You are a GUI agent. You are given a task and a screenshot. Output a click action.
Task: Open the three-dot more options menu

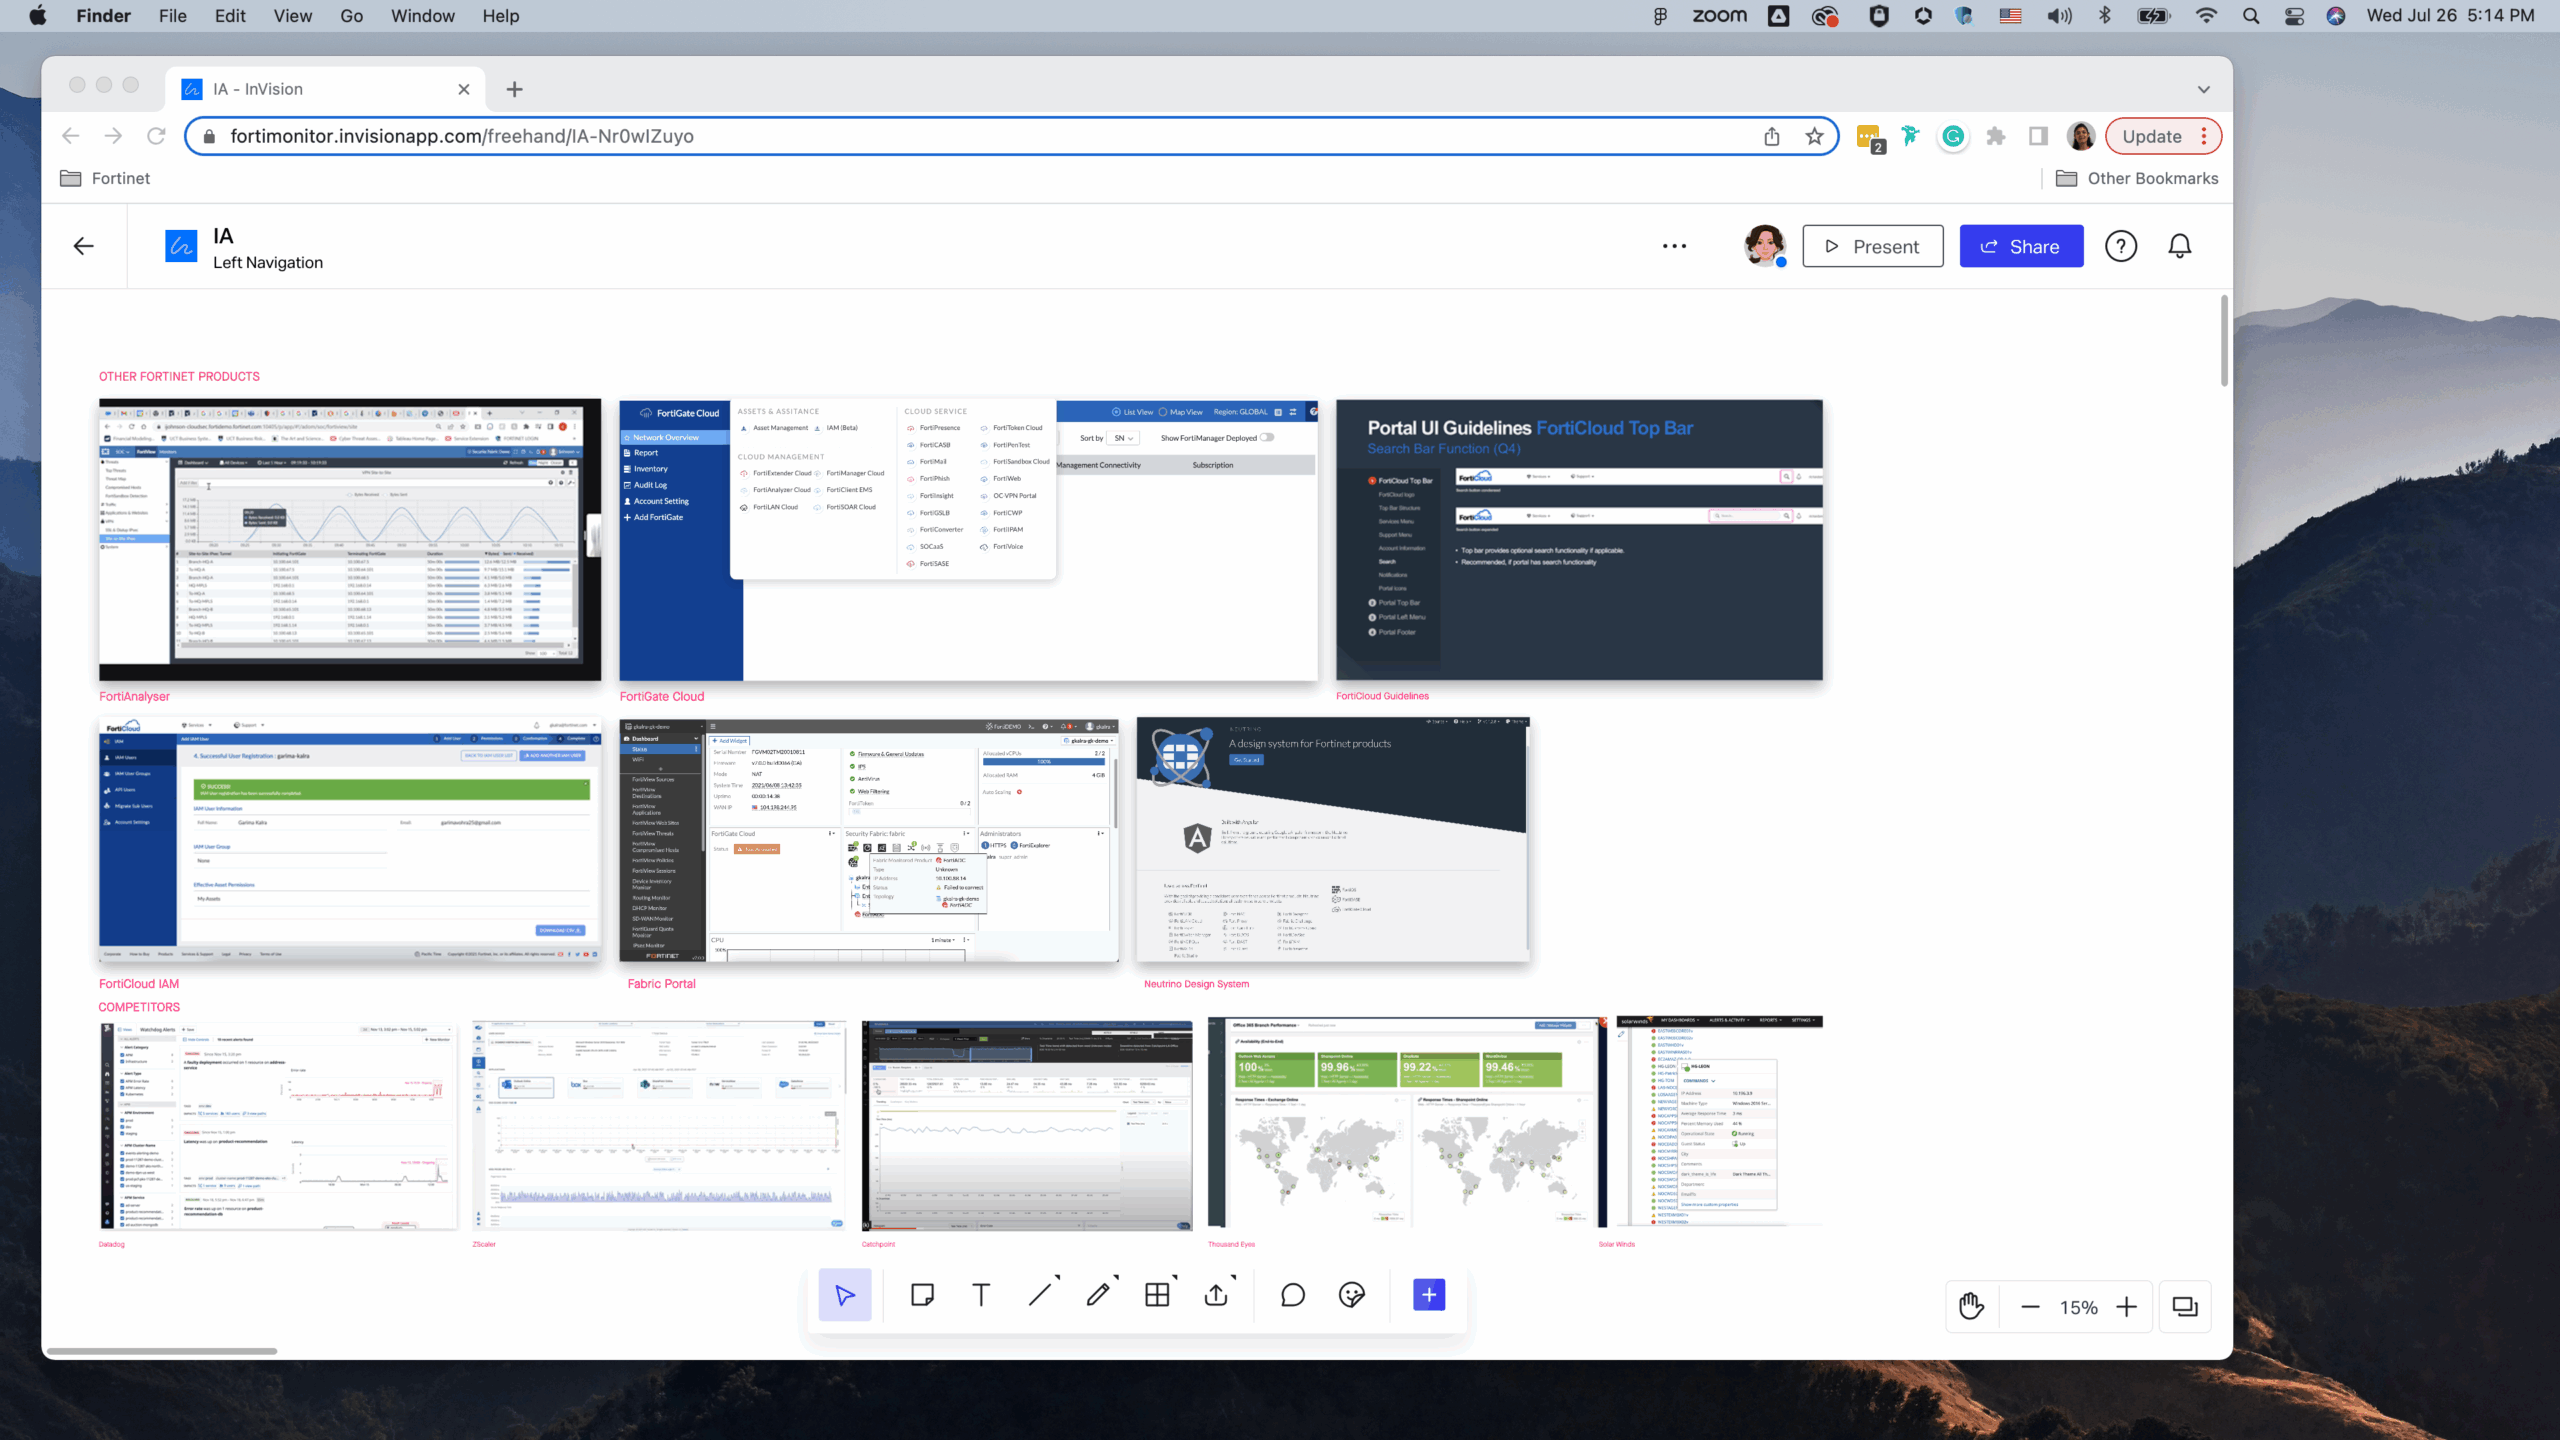[1674, 246]
